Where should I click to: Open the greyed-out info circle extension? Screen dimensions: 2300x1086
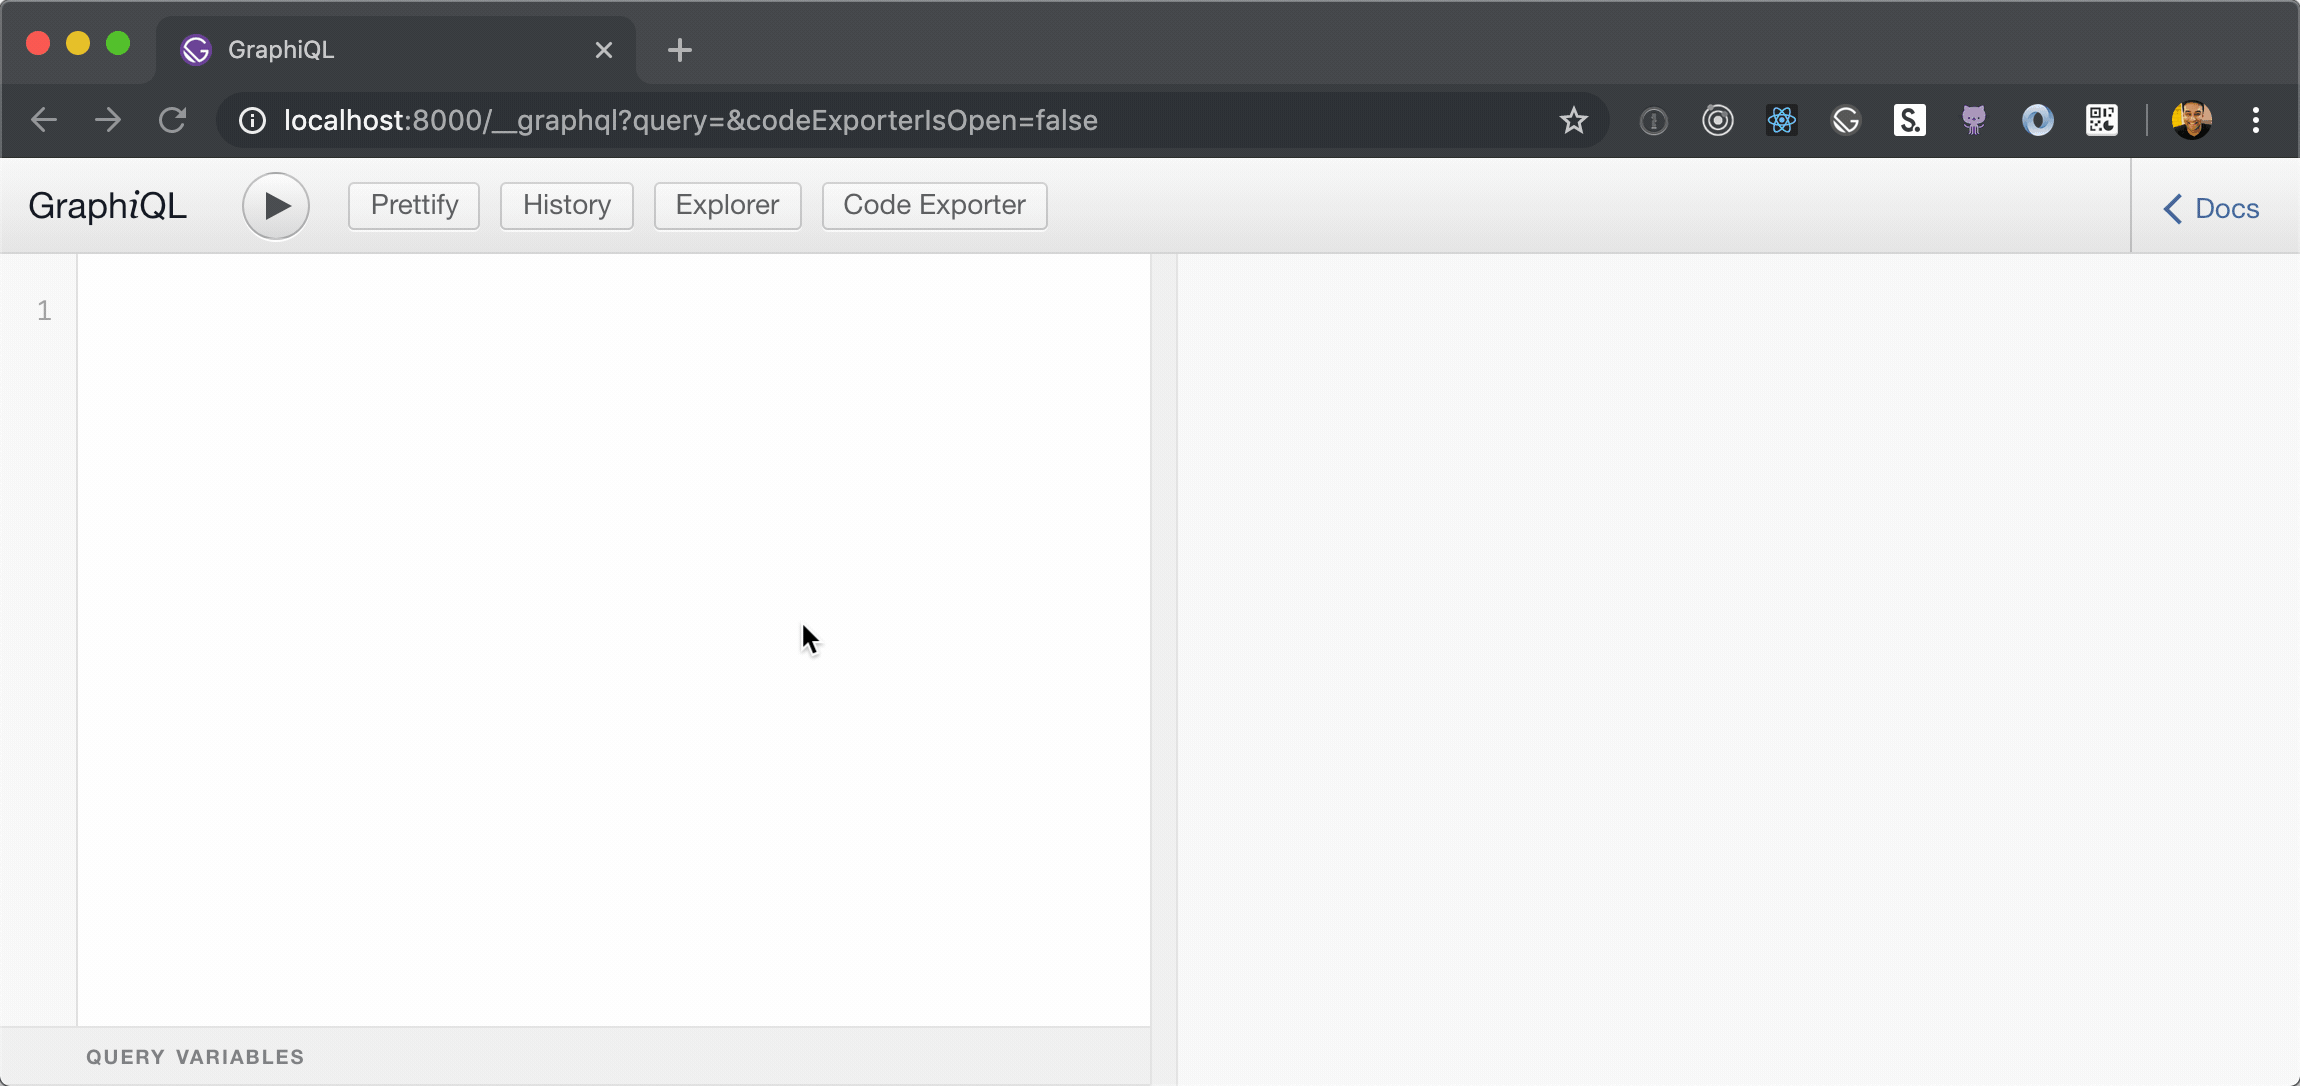click(x=1653, y=121)
